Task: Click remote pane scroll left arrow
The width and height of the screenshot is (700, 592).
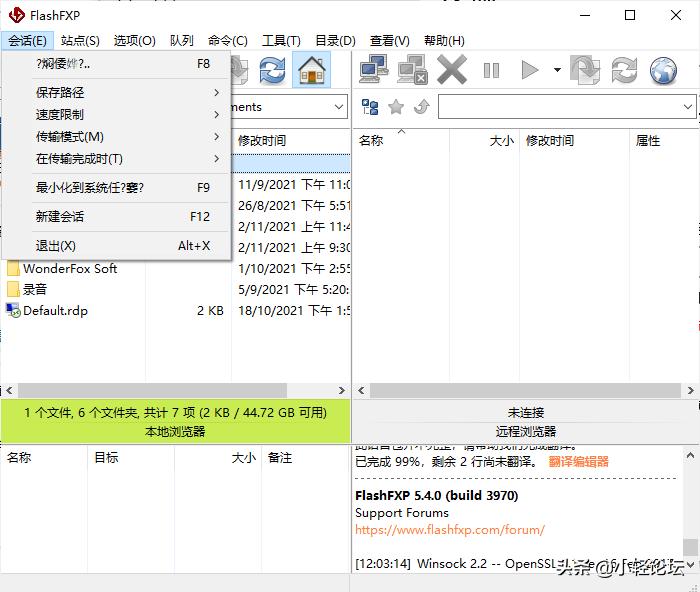Action: click(361, 391)
